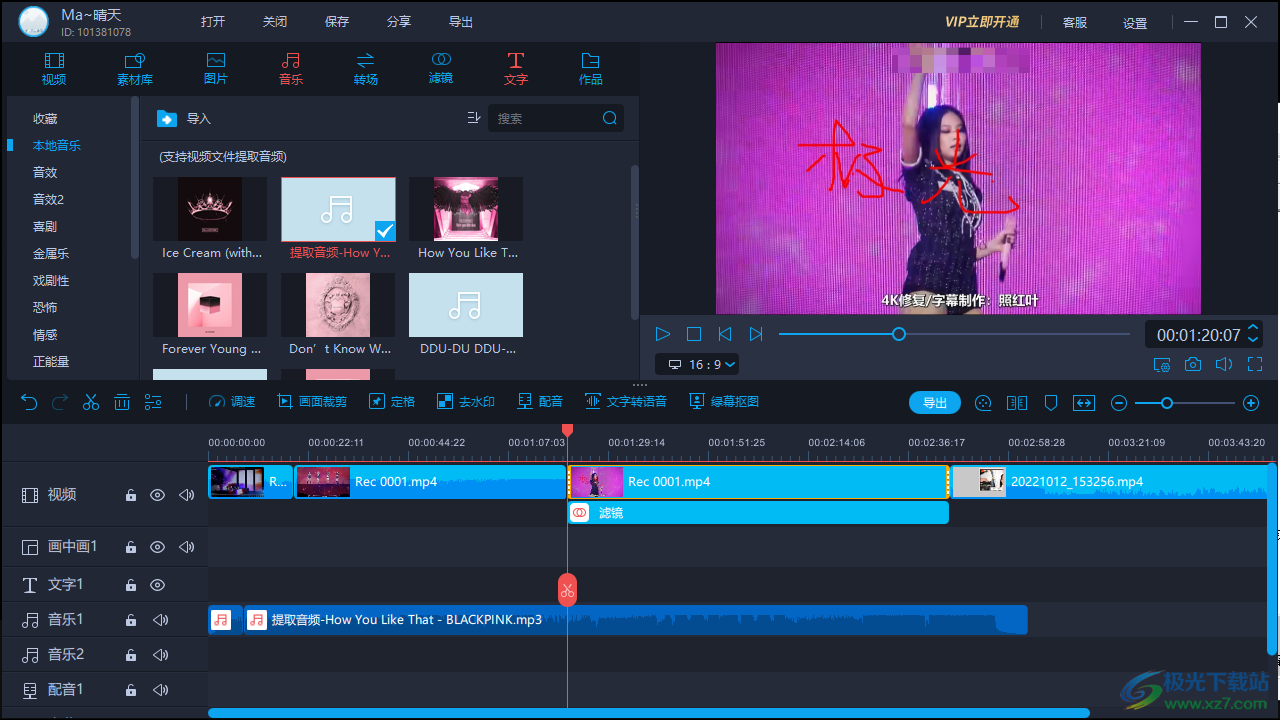Viewport: 1280px width, 720px height.
Task: Split the clip with the scissors tool
Action: 90,401
